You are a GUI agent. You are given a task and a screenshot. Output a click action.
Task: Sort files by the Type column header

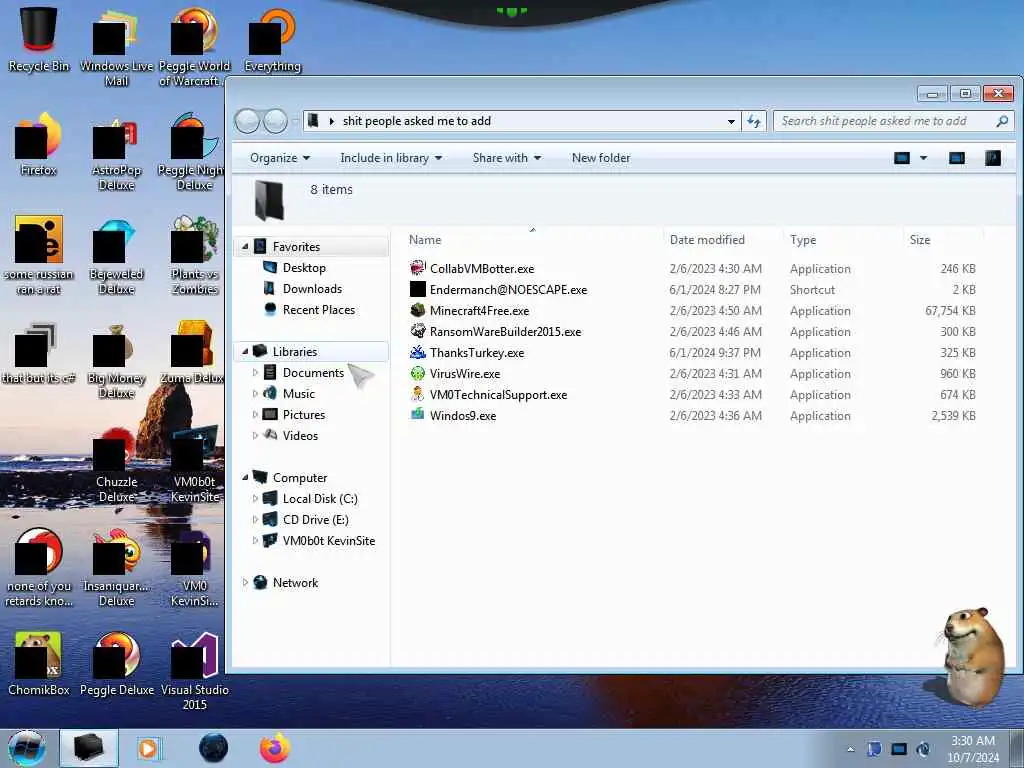(842, 240)
